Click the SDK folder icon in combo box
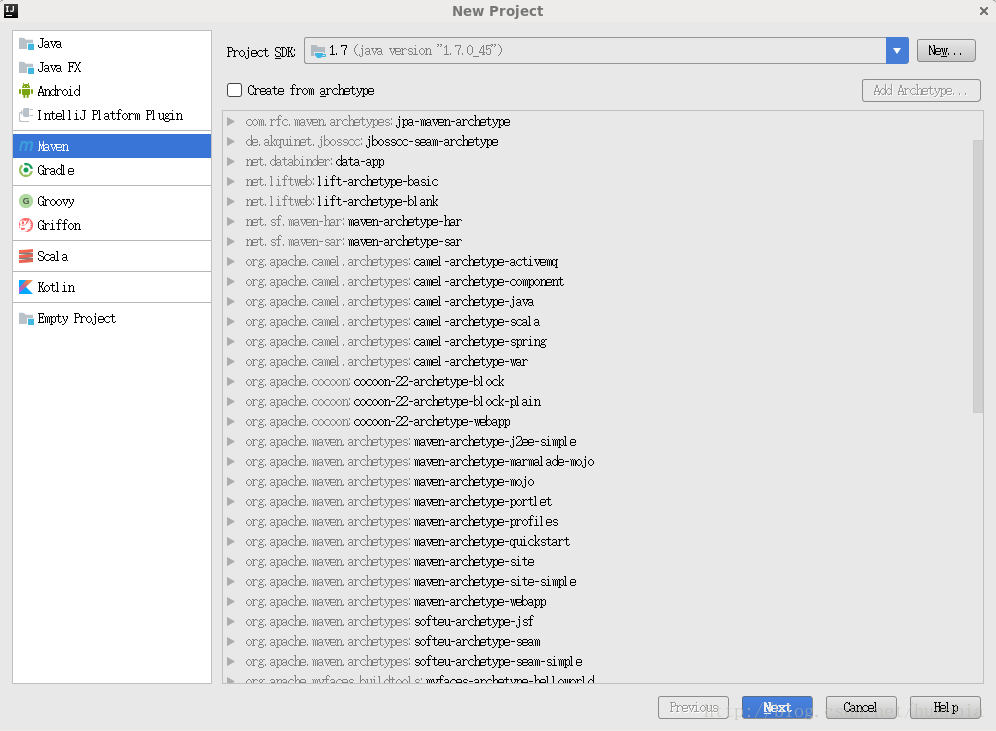996x731 pixels. point(318,51)
